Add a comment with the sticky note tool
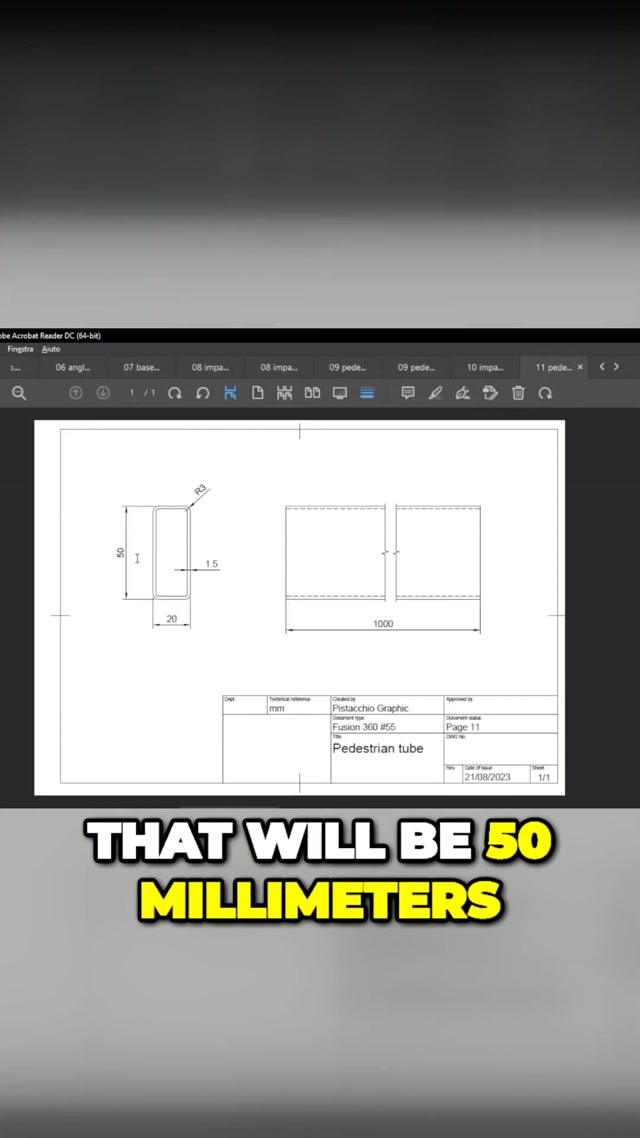Screen dimensions: 640x1138 (x=408, y=393)
